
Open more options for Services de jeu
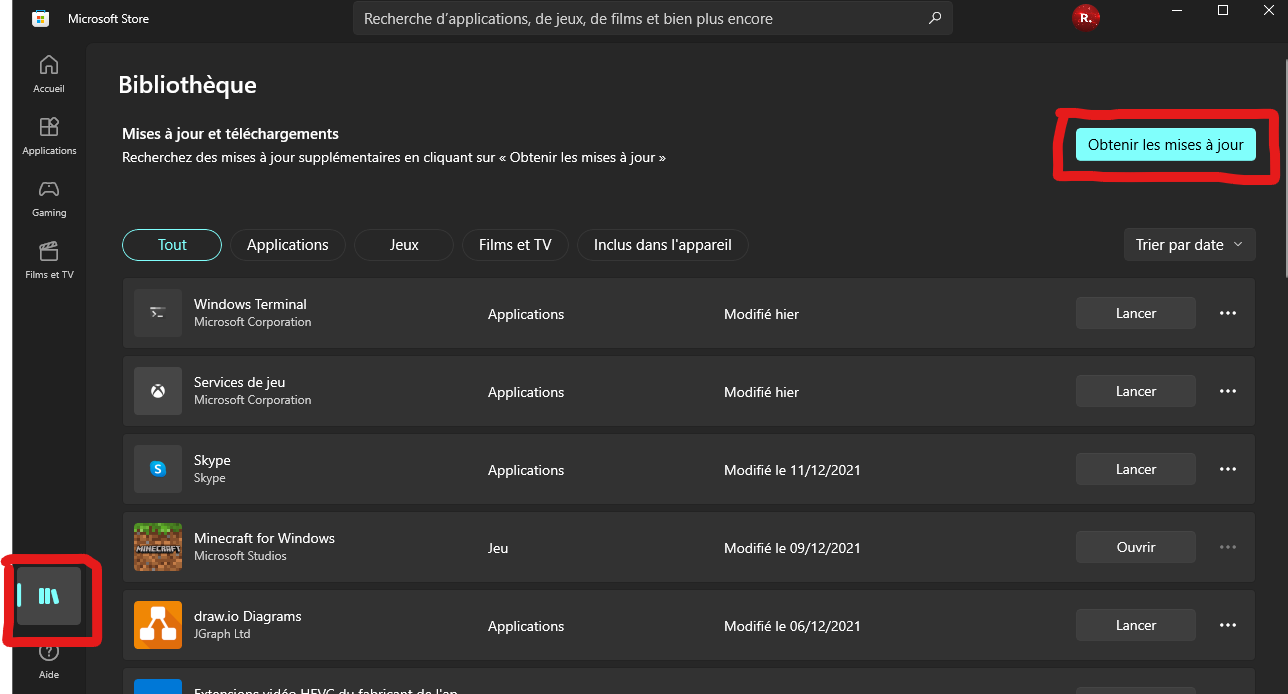coord(1228,391)
